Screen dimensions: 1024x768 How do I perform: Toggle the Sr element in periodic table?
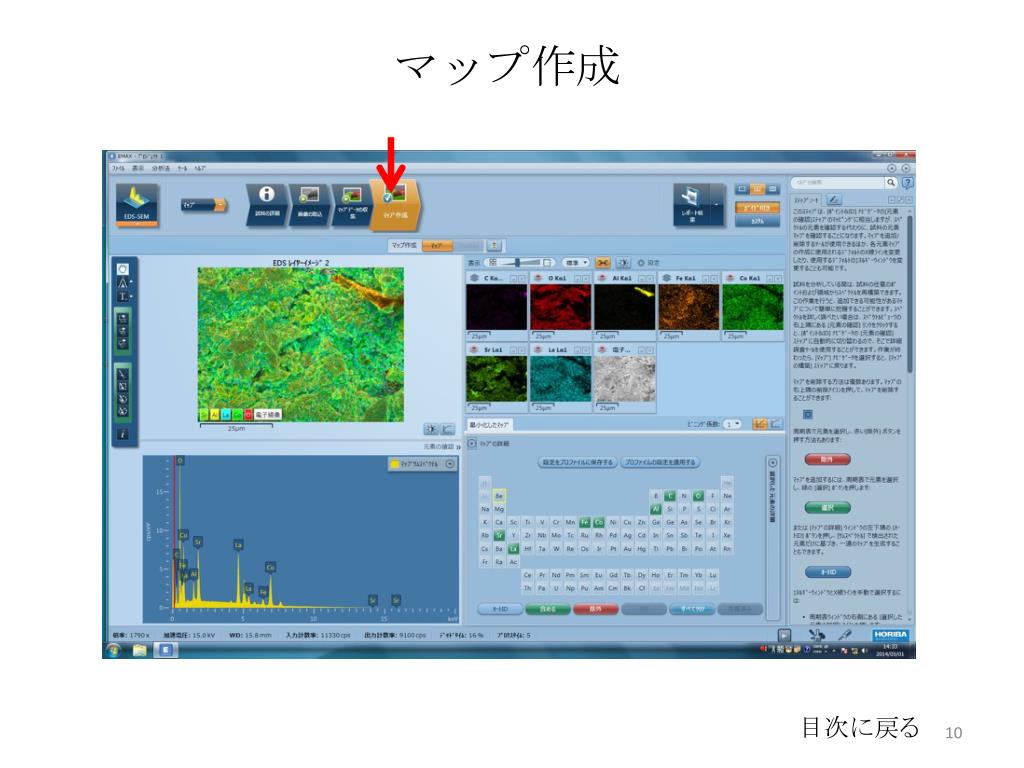click(x=499, y=536)
